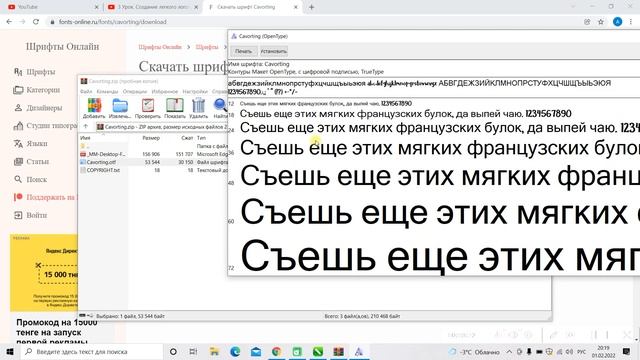Viewport: 640px width, 360px height.
Task: Click the taskbar search box
Action: tap(92, 351)
